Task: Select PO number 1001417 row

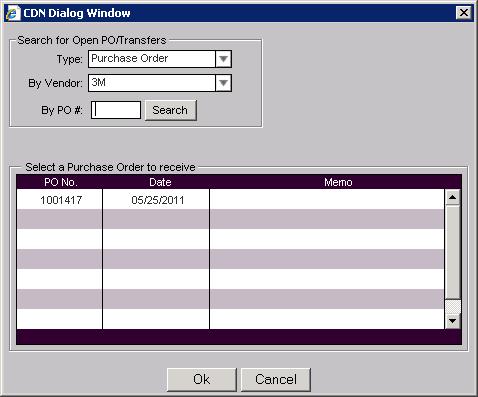Action: tap(230, 200)
